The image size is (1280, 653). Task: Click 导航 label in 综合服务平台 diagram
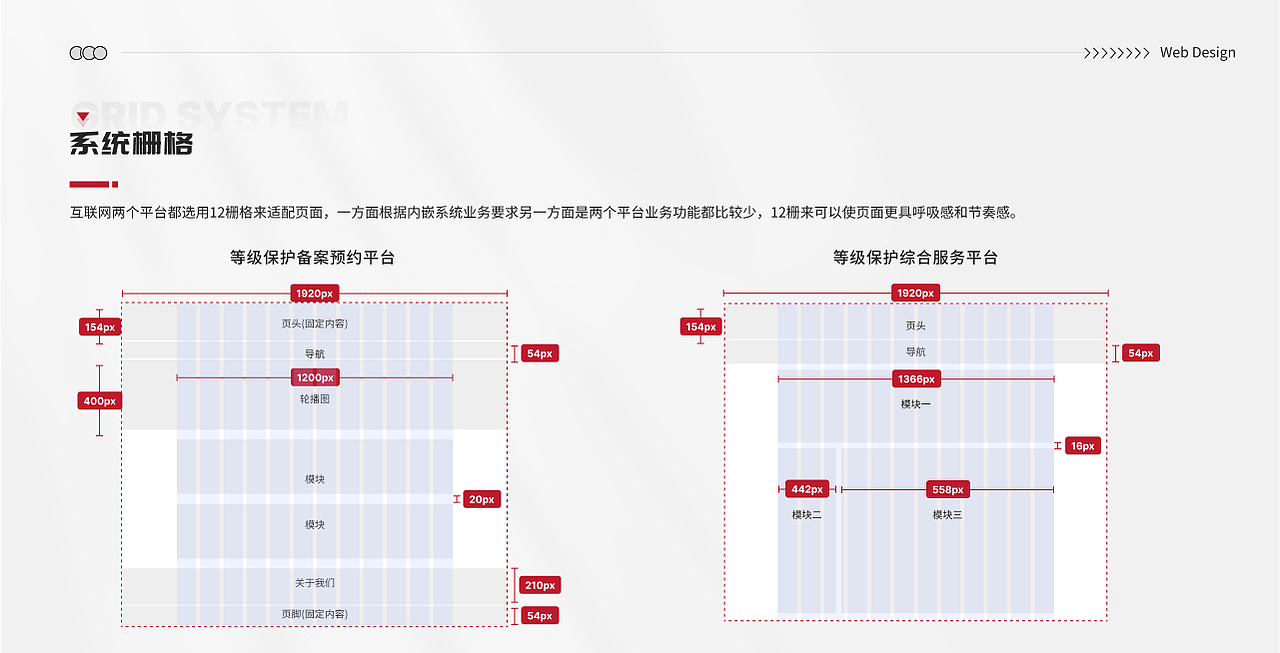click(916, 352)
